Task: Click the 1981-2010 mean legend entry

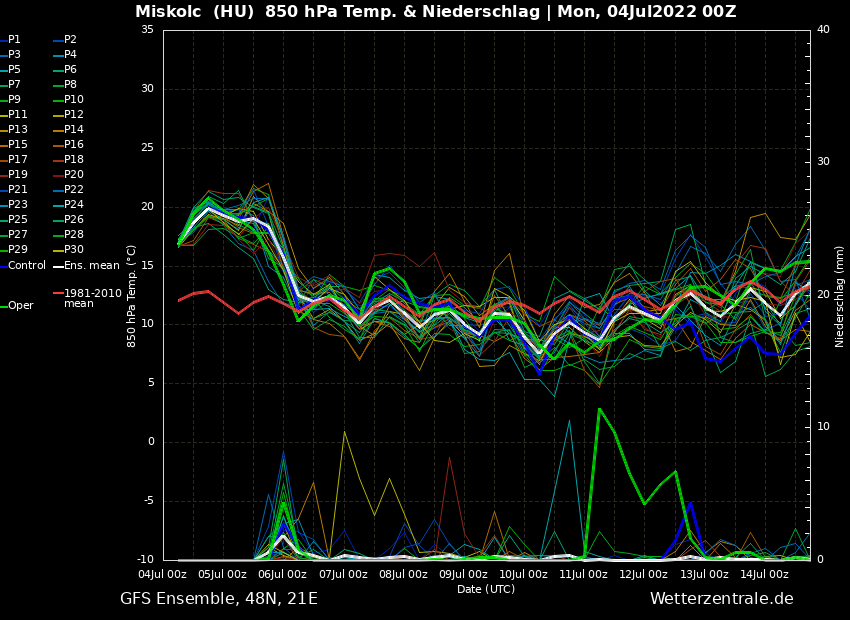Action: (92, 298)
